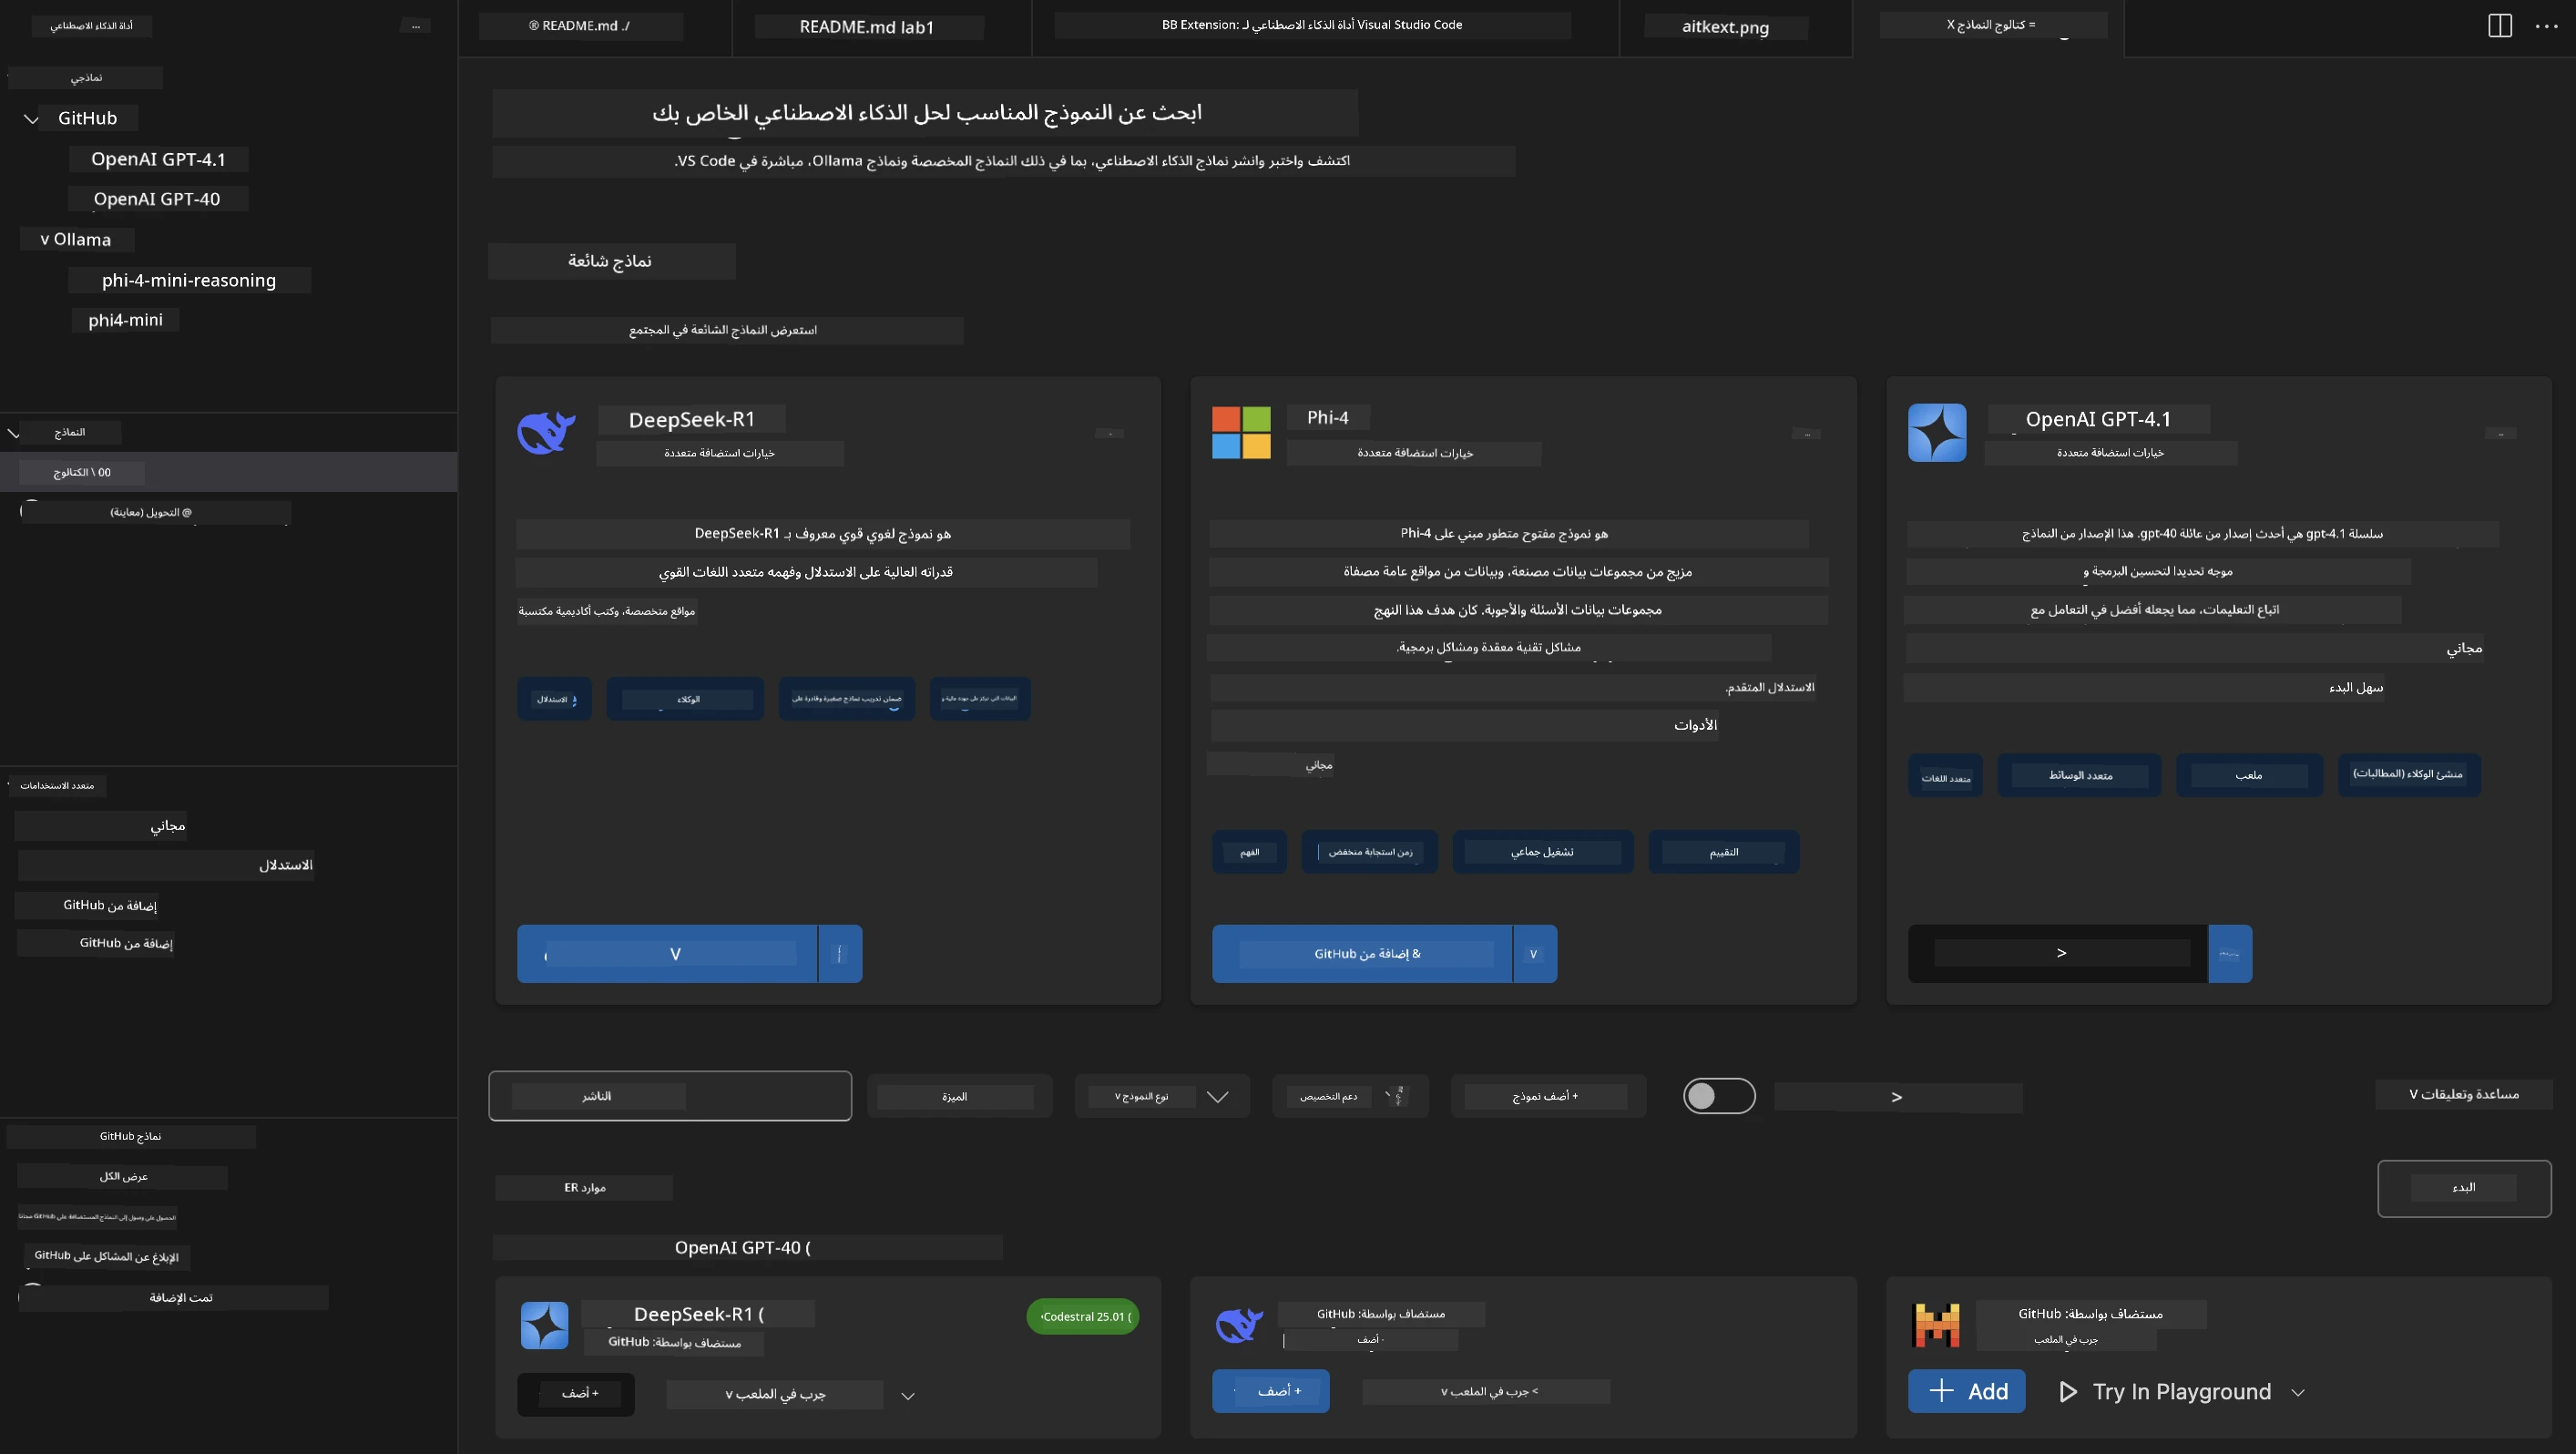Select phi4-mini in the sidebar tree
2576x1454 pixels.
(x=125, y=320)
